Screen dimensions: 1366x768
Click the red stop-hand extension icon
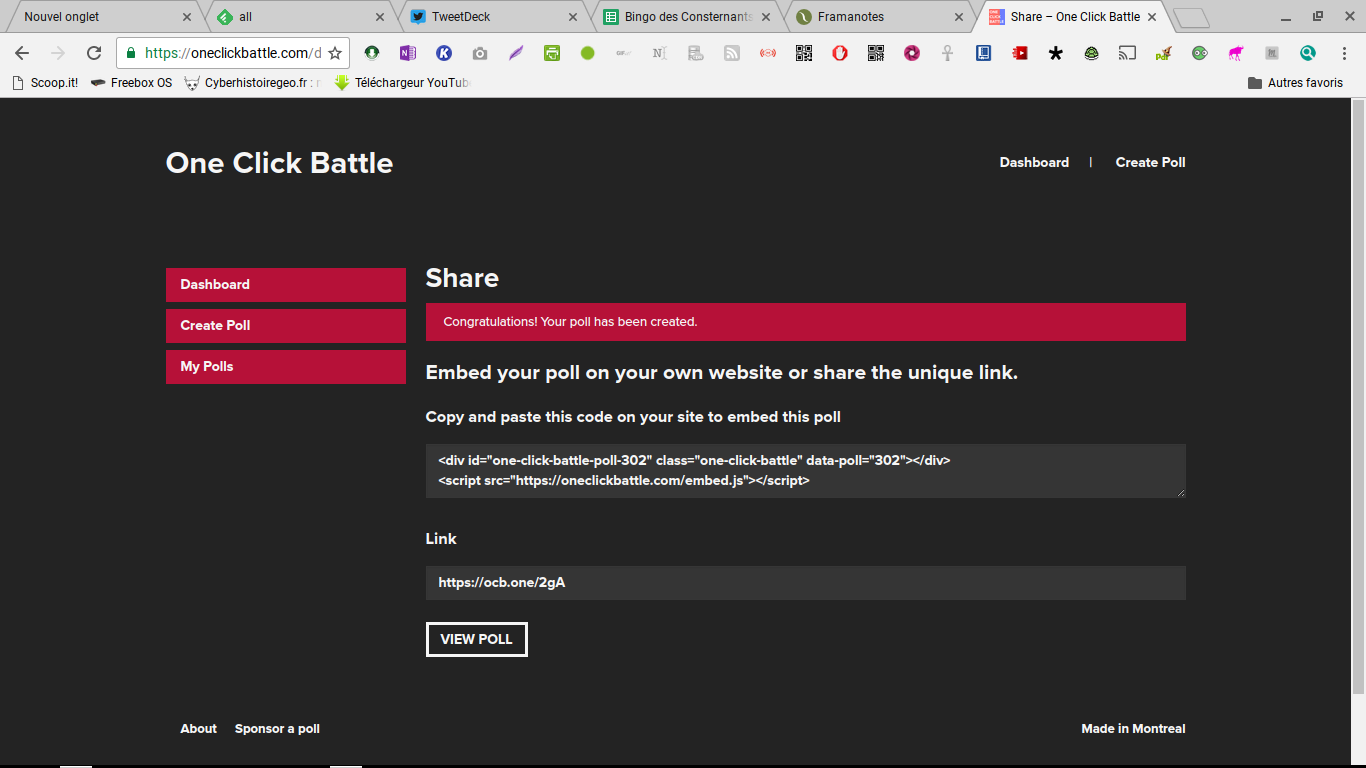(840, 53)
